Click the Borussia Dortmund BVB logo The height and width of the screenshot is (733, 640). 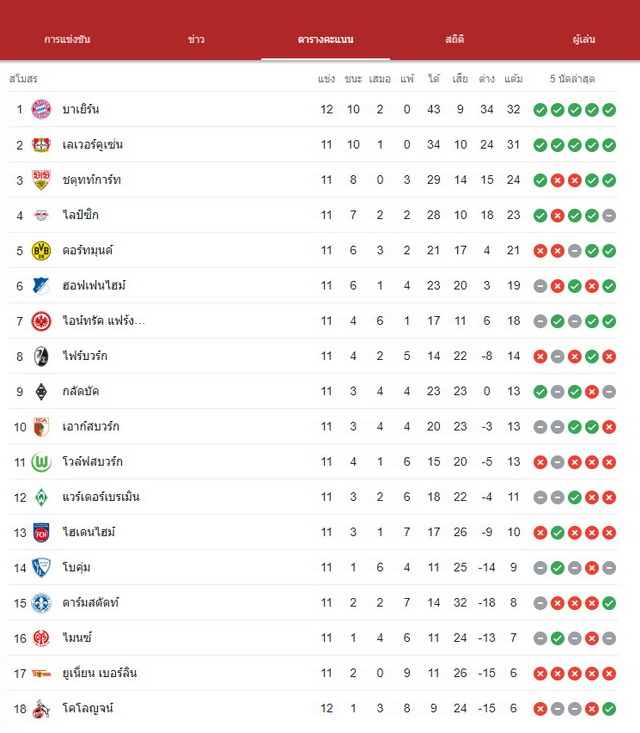[x=41, y=251]
